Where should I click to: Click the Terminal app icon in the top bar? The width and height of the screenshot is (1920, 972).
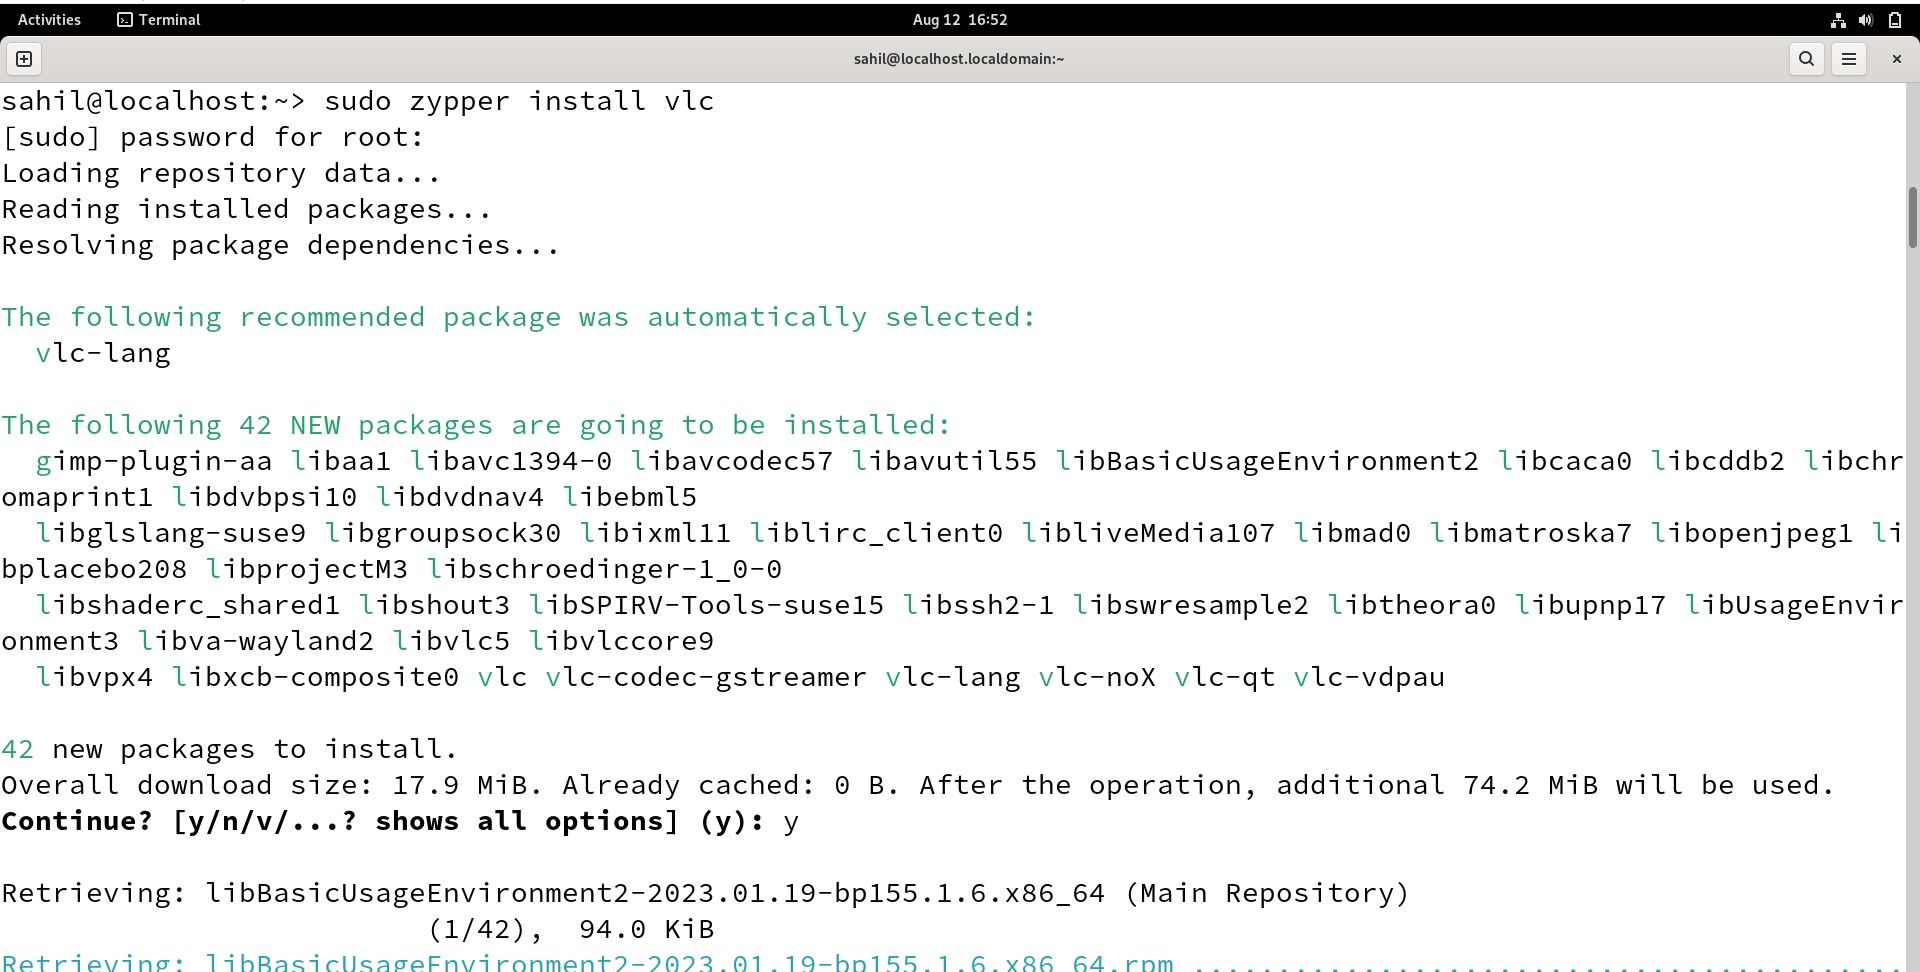coord(124,19)
